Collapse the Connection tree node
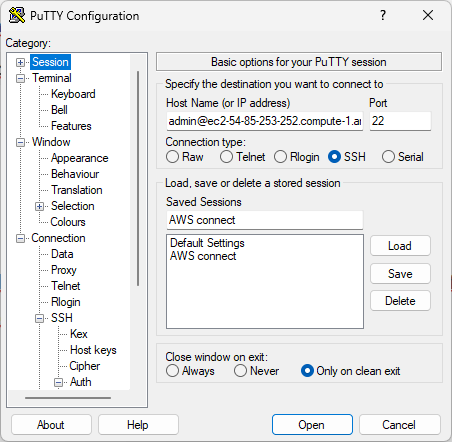This screenshot has height=442, width=452. [x=20, y=238]
